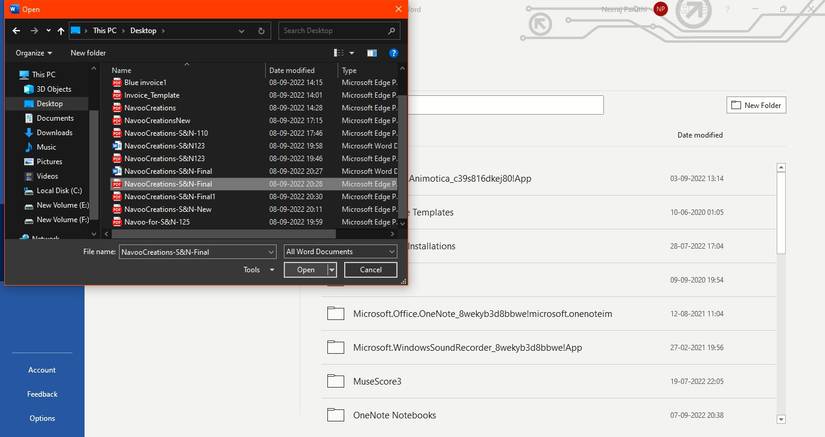Open Account in Word sidebar

point(42,370)
